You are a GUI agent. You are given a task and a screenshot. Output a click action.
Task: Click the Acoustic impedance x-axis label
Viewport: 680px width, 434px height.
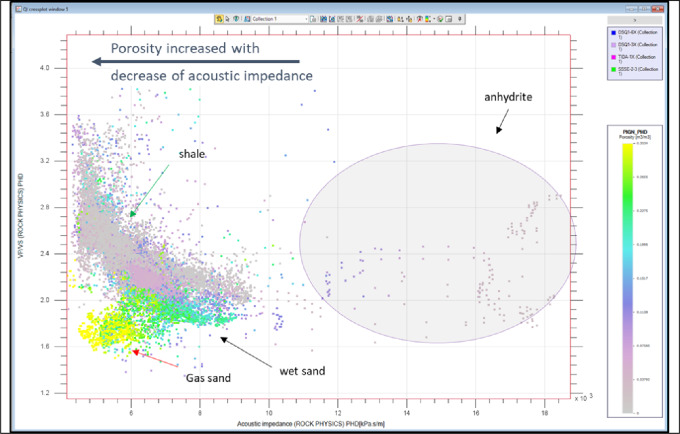point(311,424)
